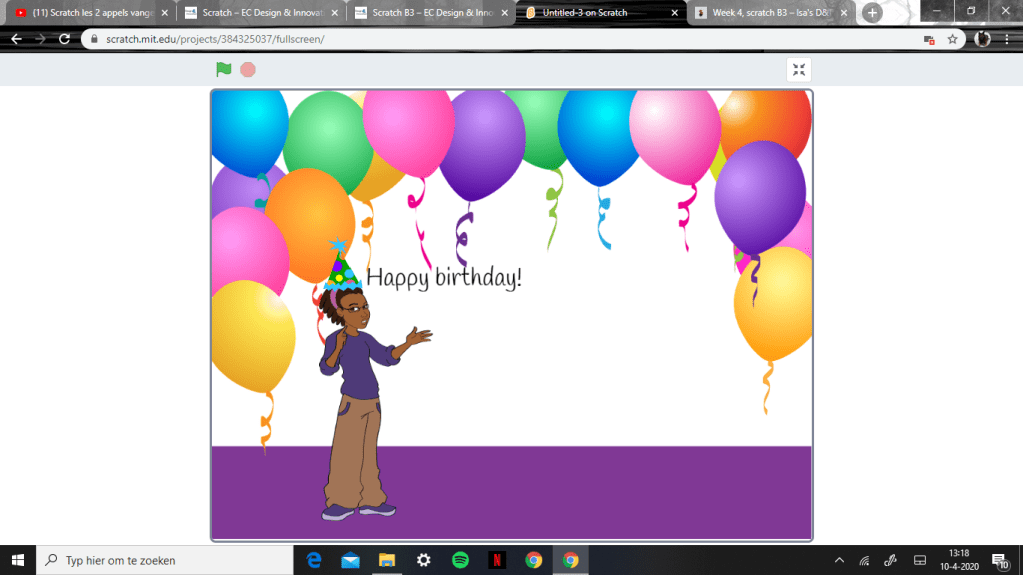This screenshot has width=1023, height=575.
Task: Open the Windows notification center icon
Action: (998, 560)
